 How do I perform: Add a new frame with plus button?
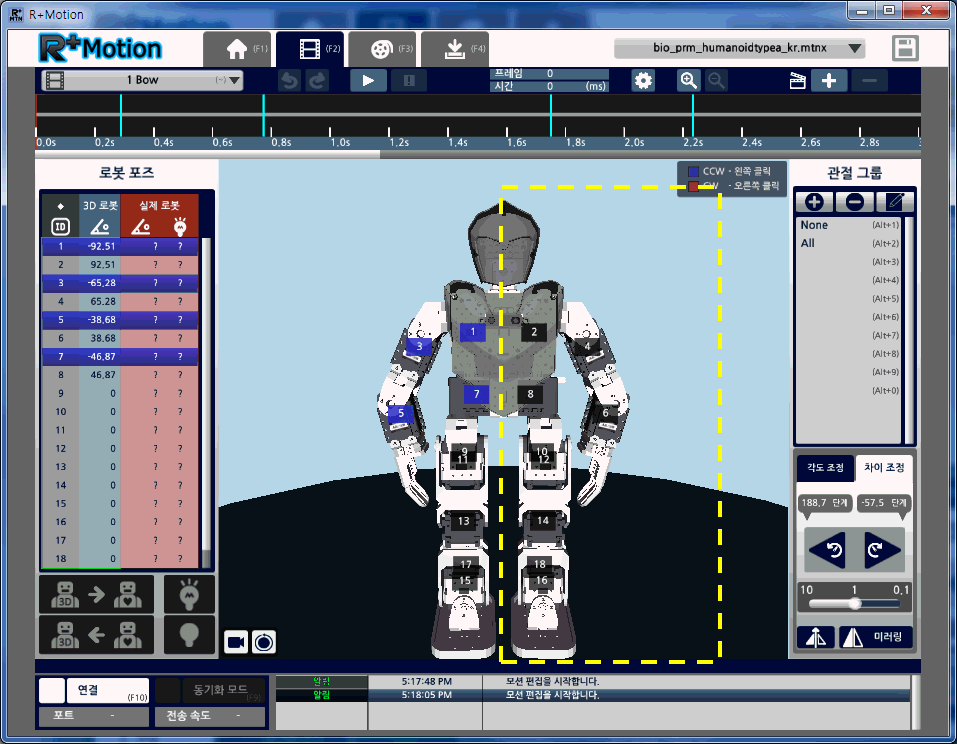pos(829,81)
